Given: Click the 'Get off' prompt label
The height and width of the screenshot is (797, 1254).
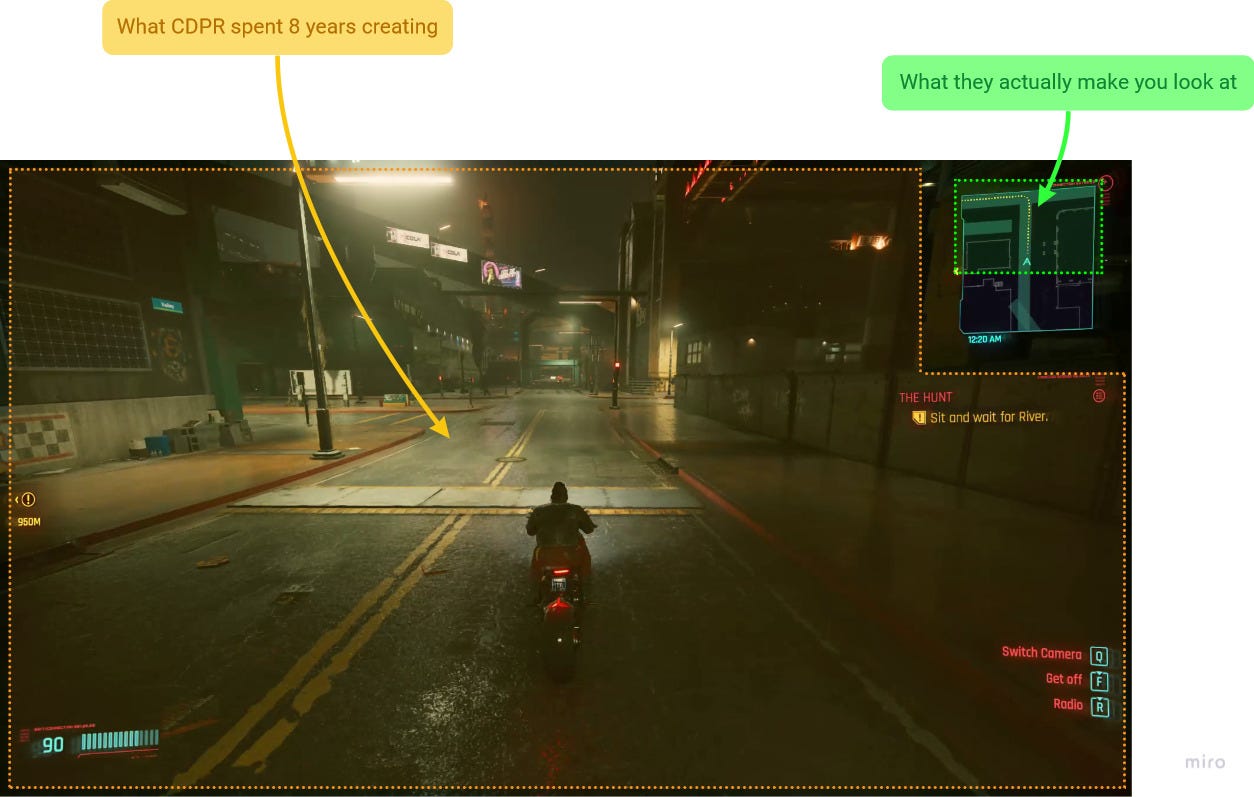Looking at the screenshot, I should pos(1063,679).
